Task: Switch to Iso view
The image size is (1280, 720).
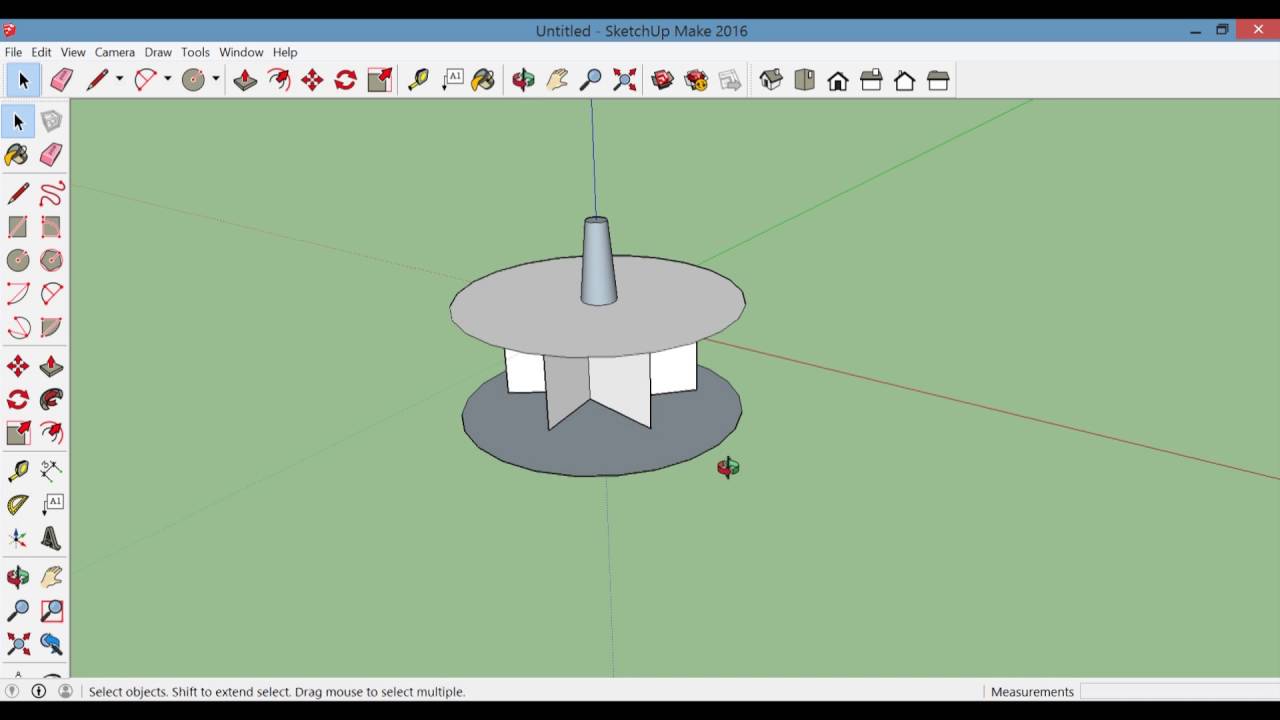Action: point(770,80)
